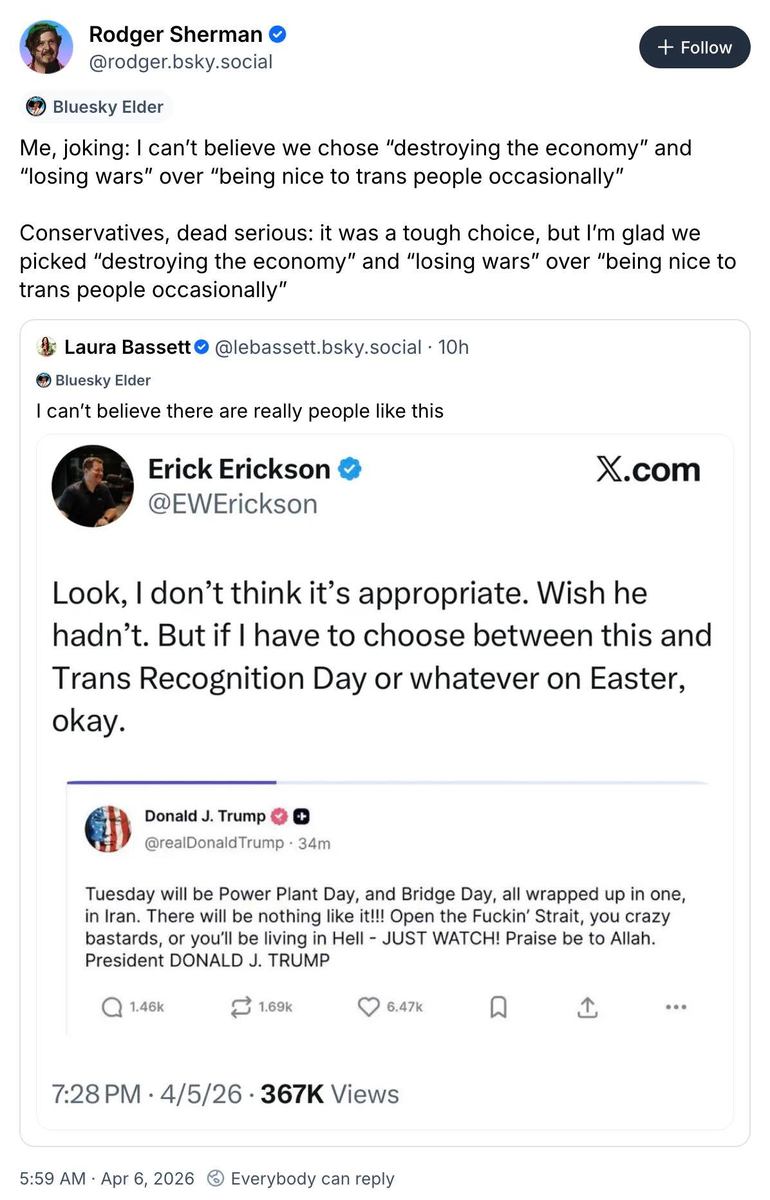
Task: Click Donald J. Trump's flag avatar
Action: coord(108,828)
